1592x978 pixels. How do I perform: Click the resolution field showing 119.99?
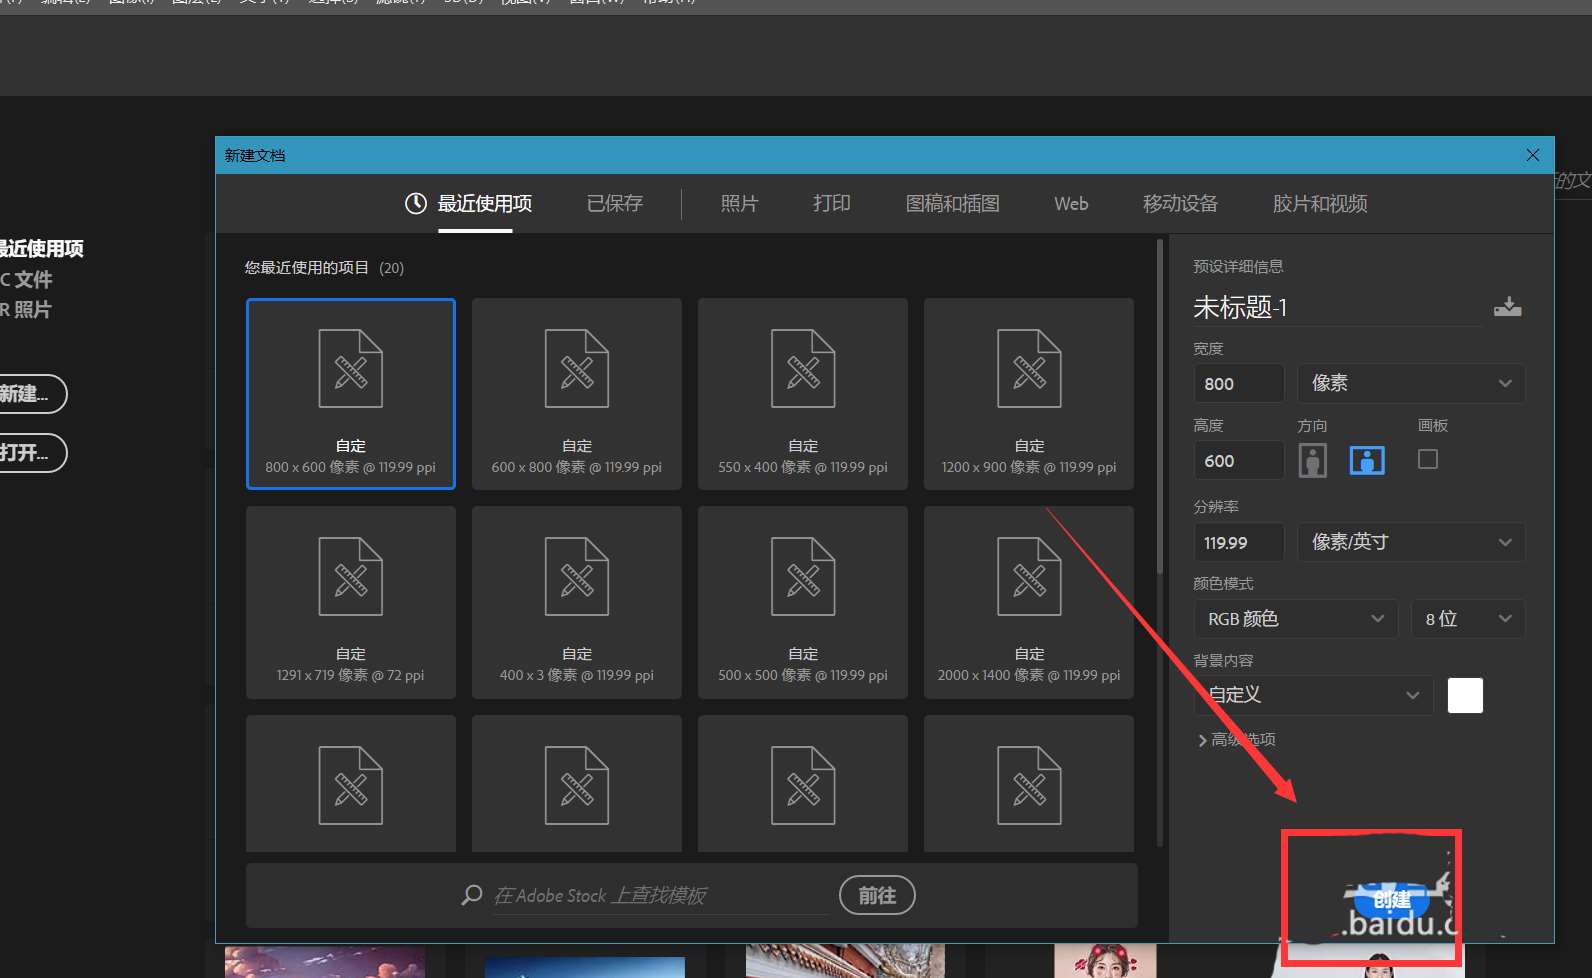point(1239,542)
